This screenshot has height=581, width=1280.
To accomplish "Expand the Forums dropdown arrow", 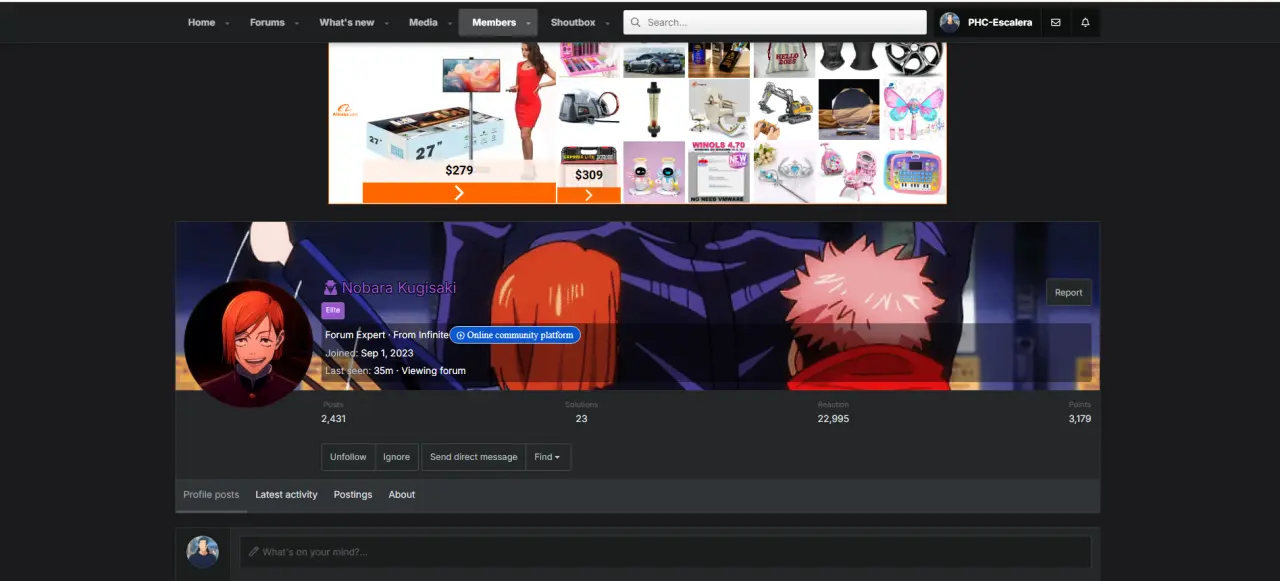I will click(297, 23).
